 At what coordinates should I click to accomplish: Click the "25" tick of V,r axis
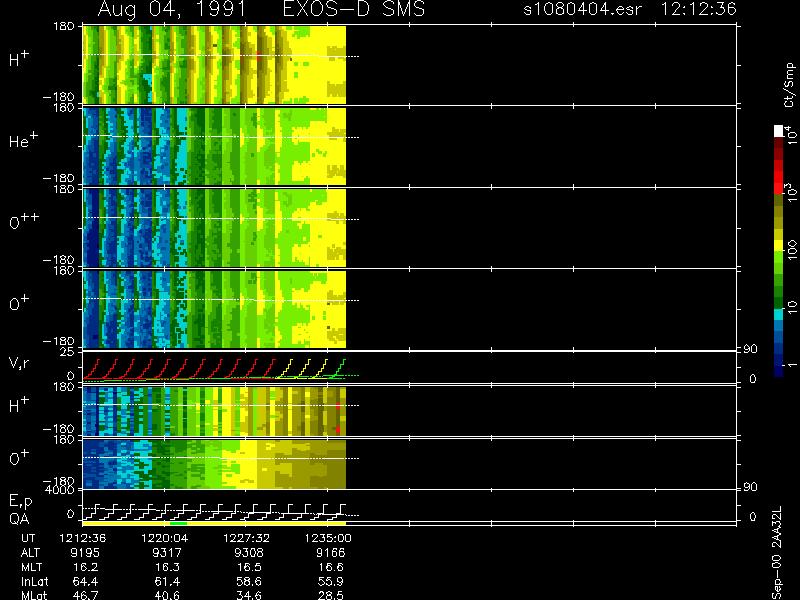coord(69,352)
